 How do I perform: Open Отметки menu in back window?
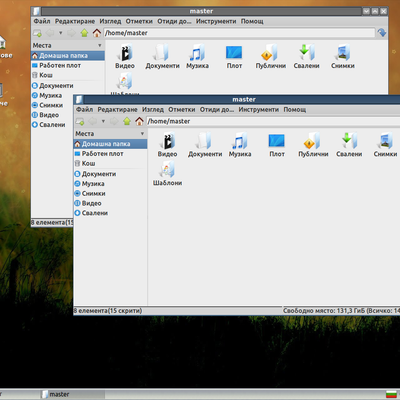click(139, 21)
